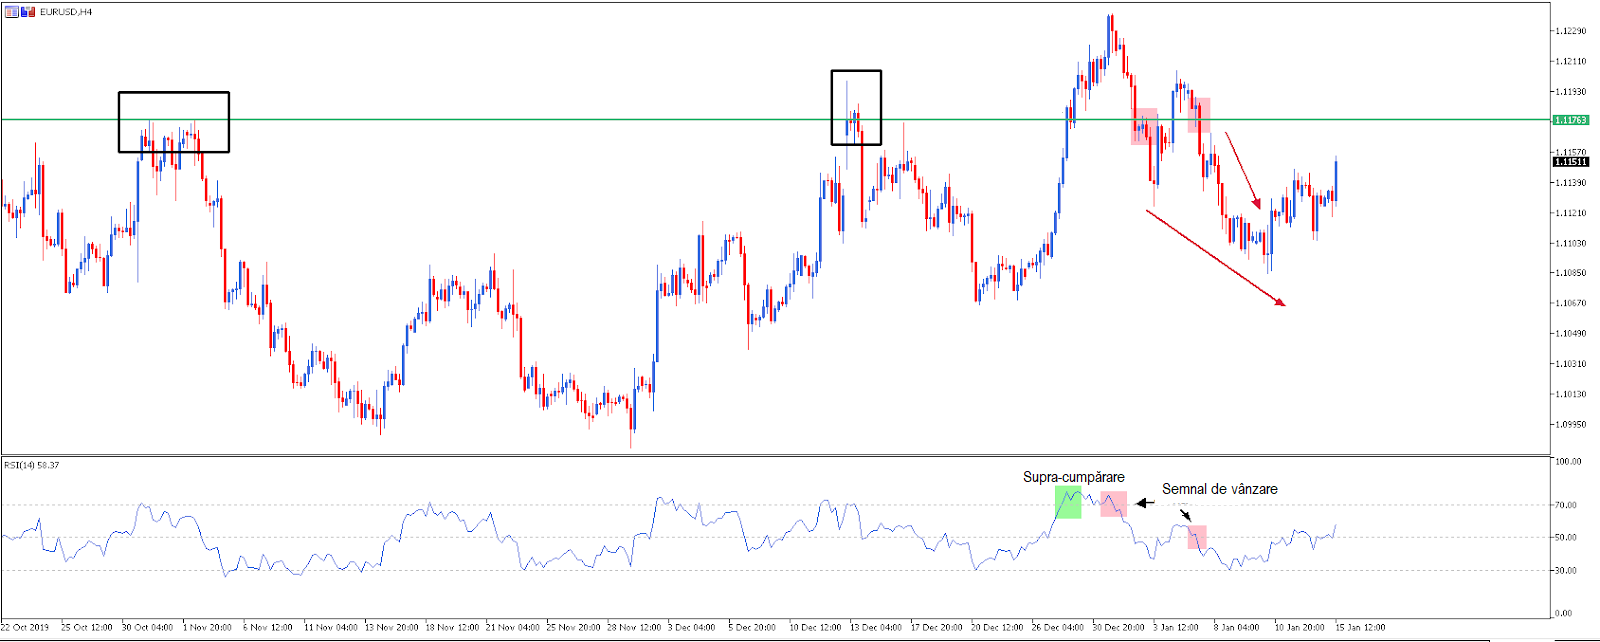The height and width of the screenshot is (642, 1600).
Task: Click price scale value 1.12110
Action: coord(1571,61)
